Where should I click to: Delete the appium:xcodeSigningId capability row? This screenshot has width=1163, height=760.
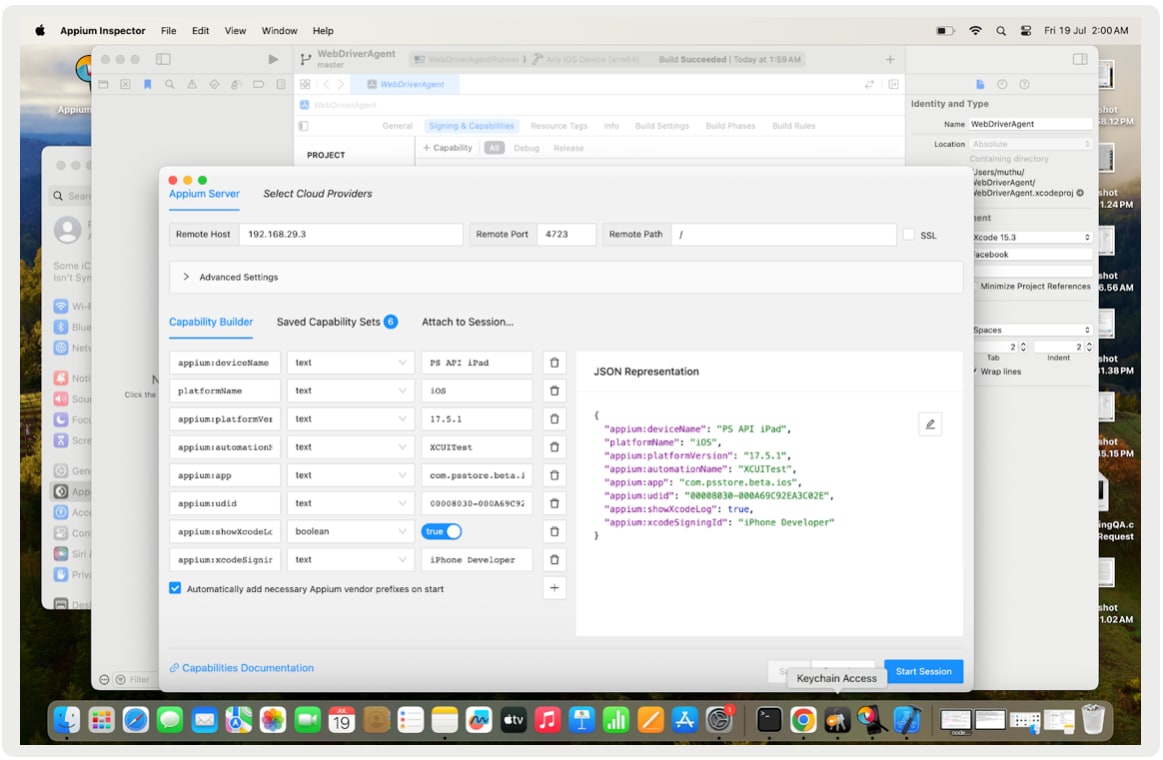point(554,560)
